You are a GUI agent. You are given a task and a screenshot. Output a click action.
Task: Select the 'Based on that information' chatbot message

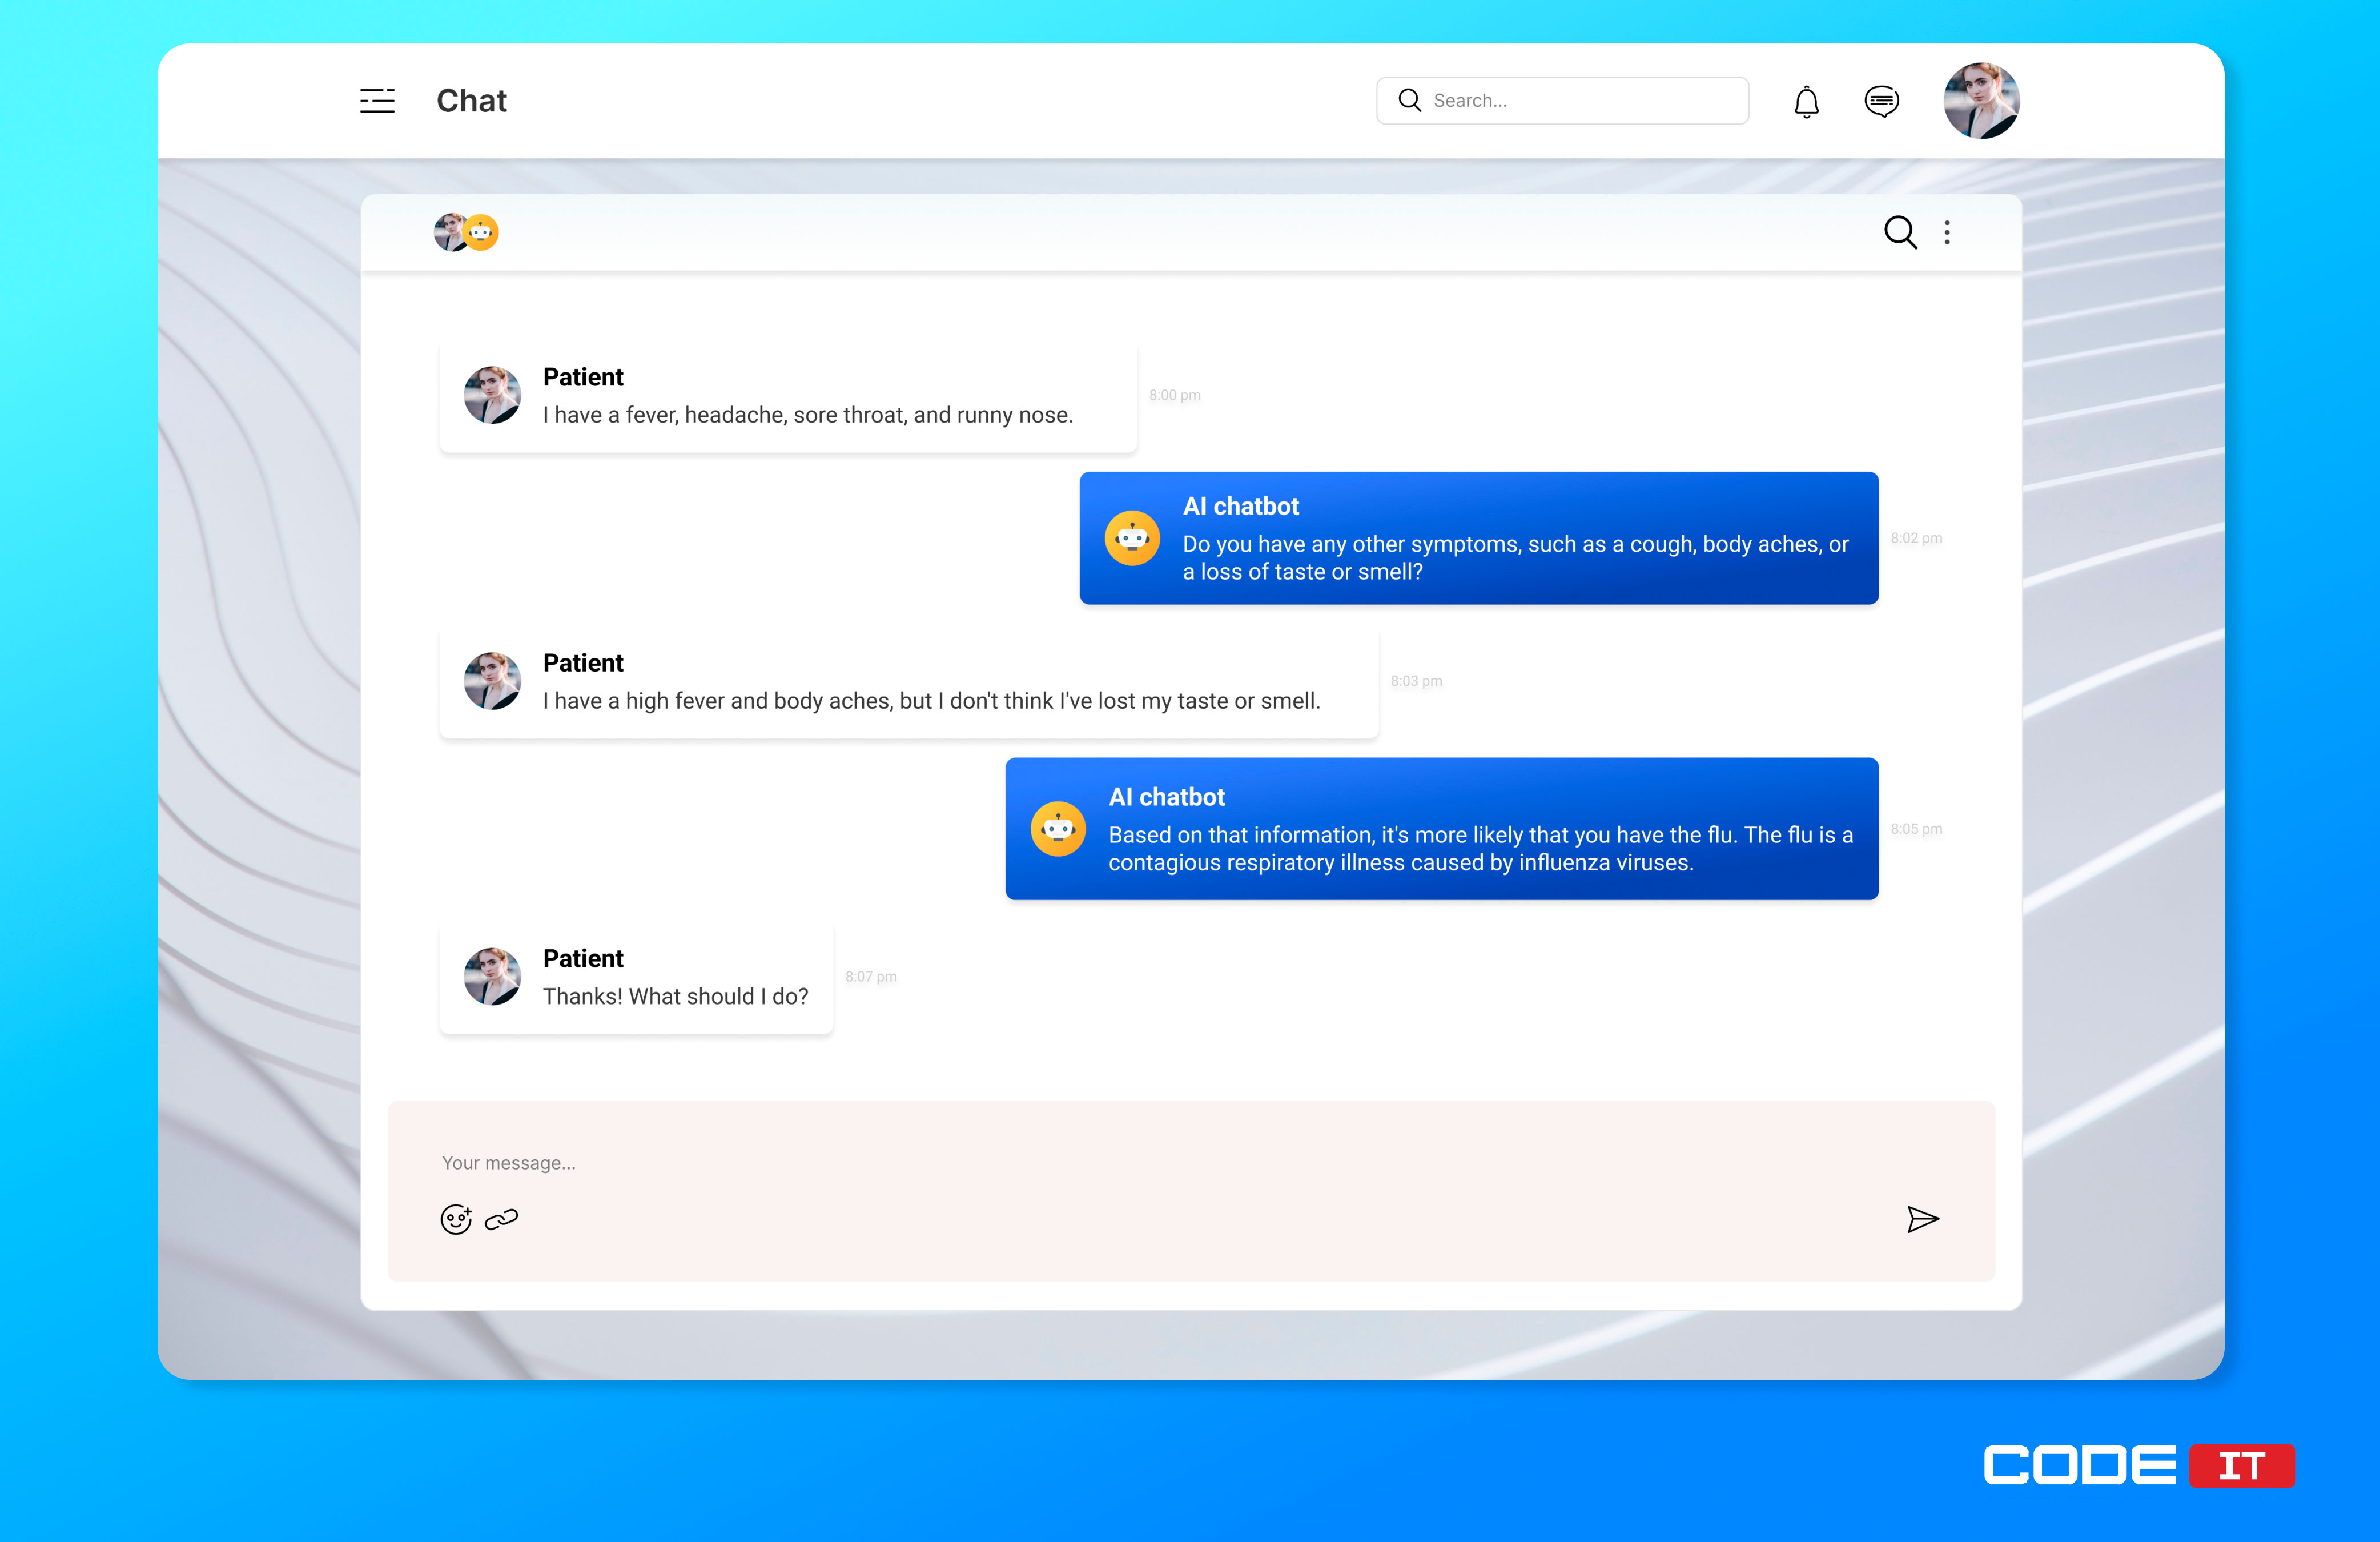pos(1442,829)
